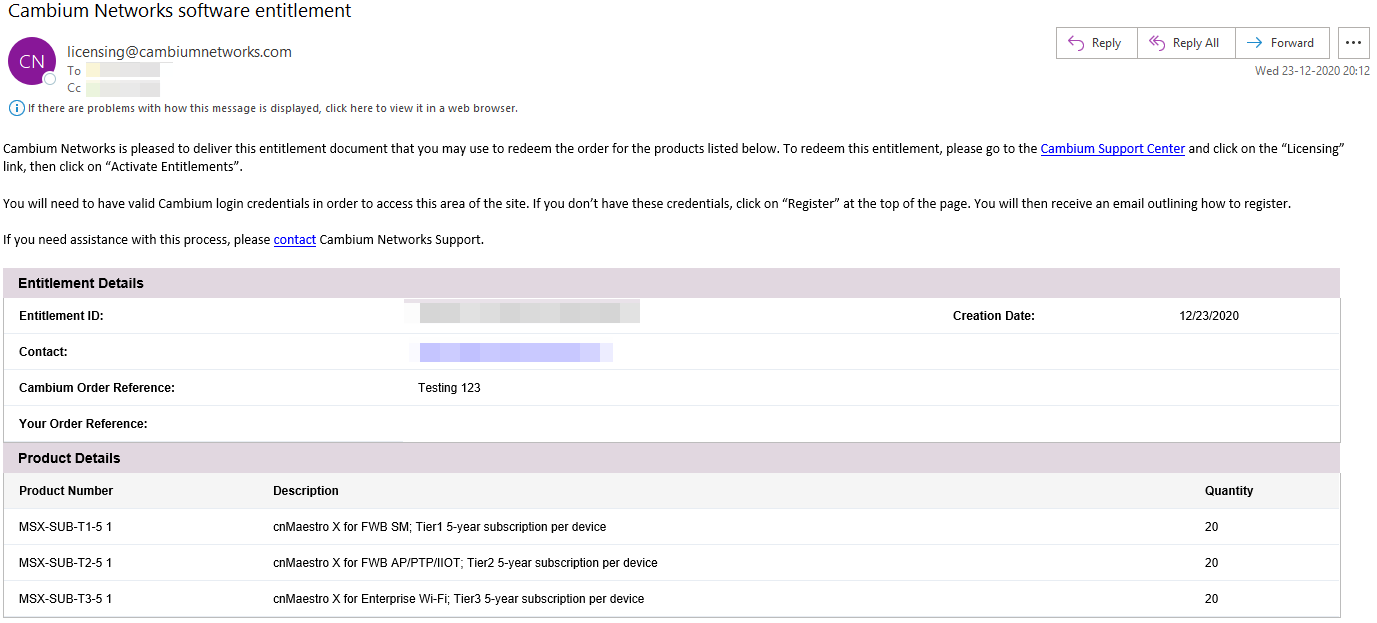The height and width of the screenshot is (623, 1377).
Task: Select product number MSX-SUB-T3-5 1
Action: [66, 599]
